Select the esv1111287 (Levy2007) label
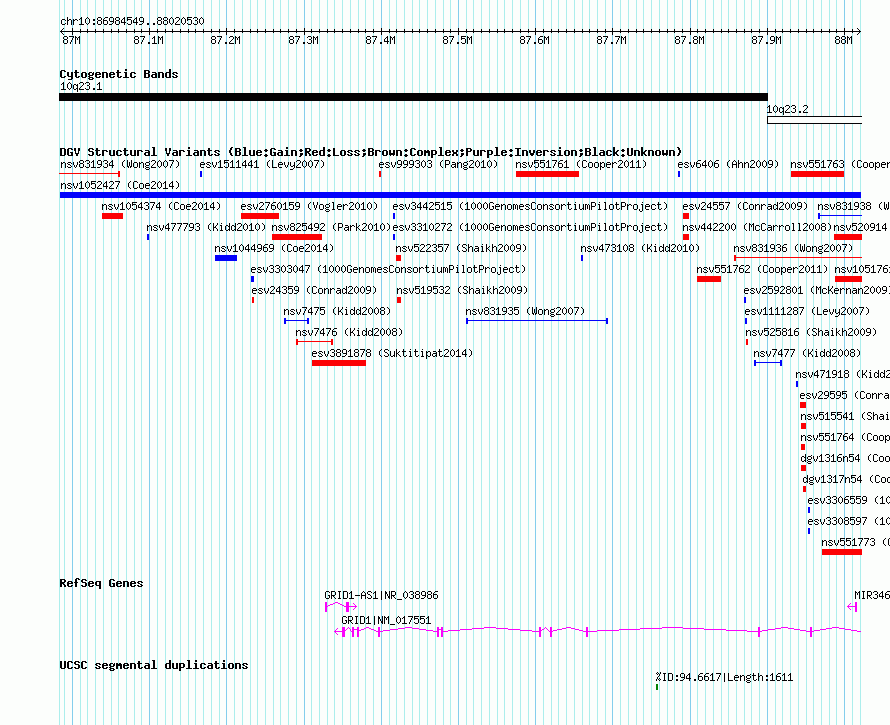 (x=807, y=311)
